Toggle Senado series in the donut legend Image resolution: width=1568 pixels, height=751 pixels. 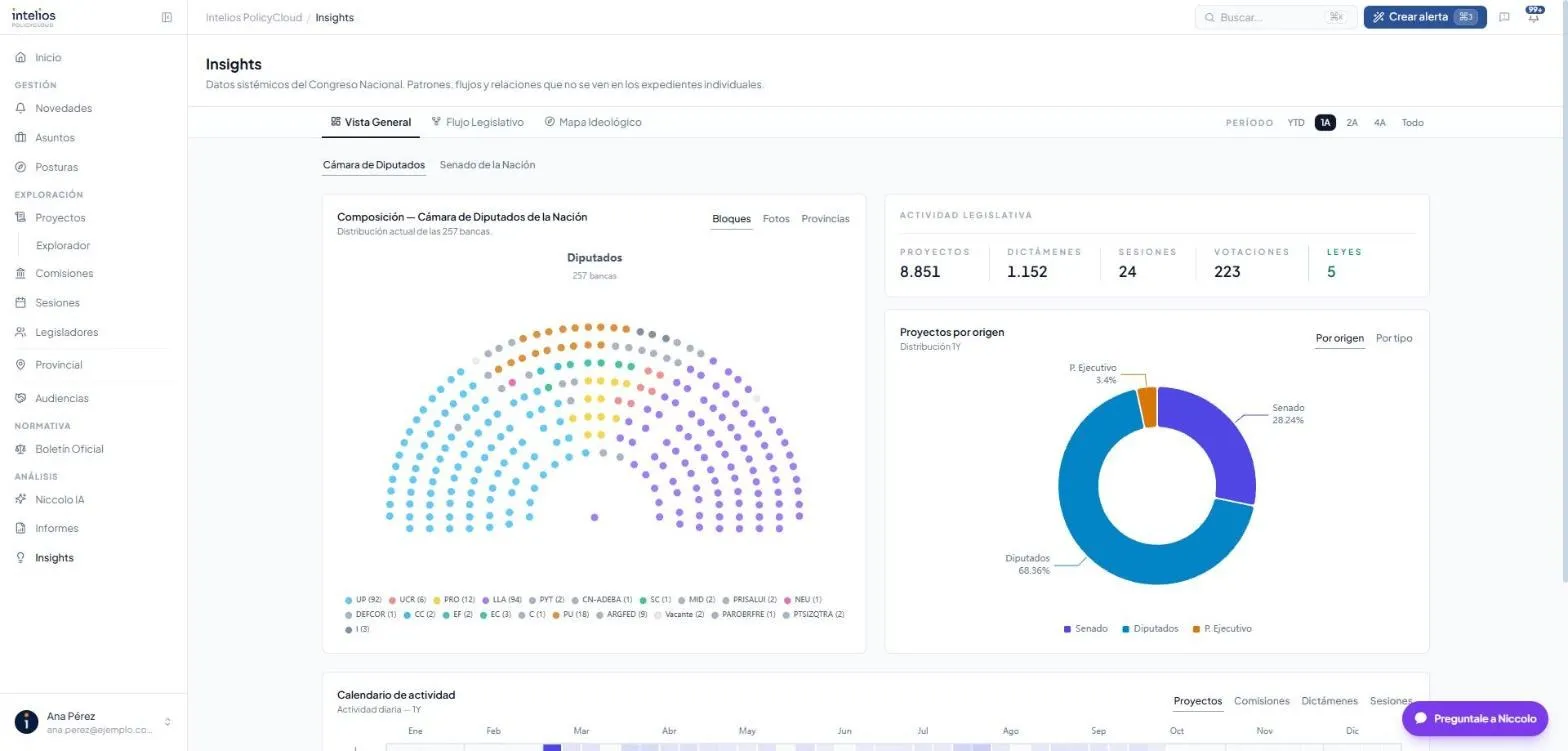[1085, 629]
